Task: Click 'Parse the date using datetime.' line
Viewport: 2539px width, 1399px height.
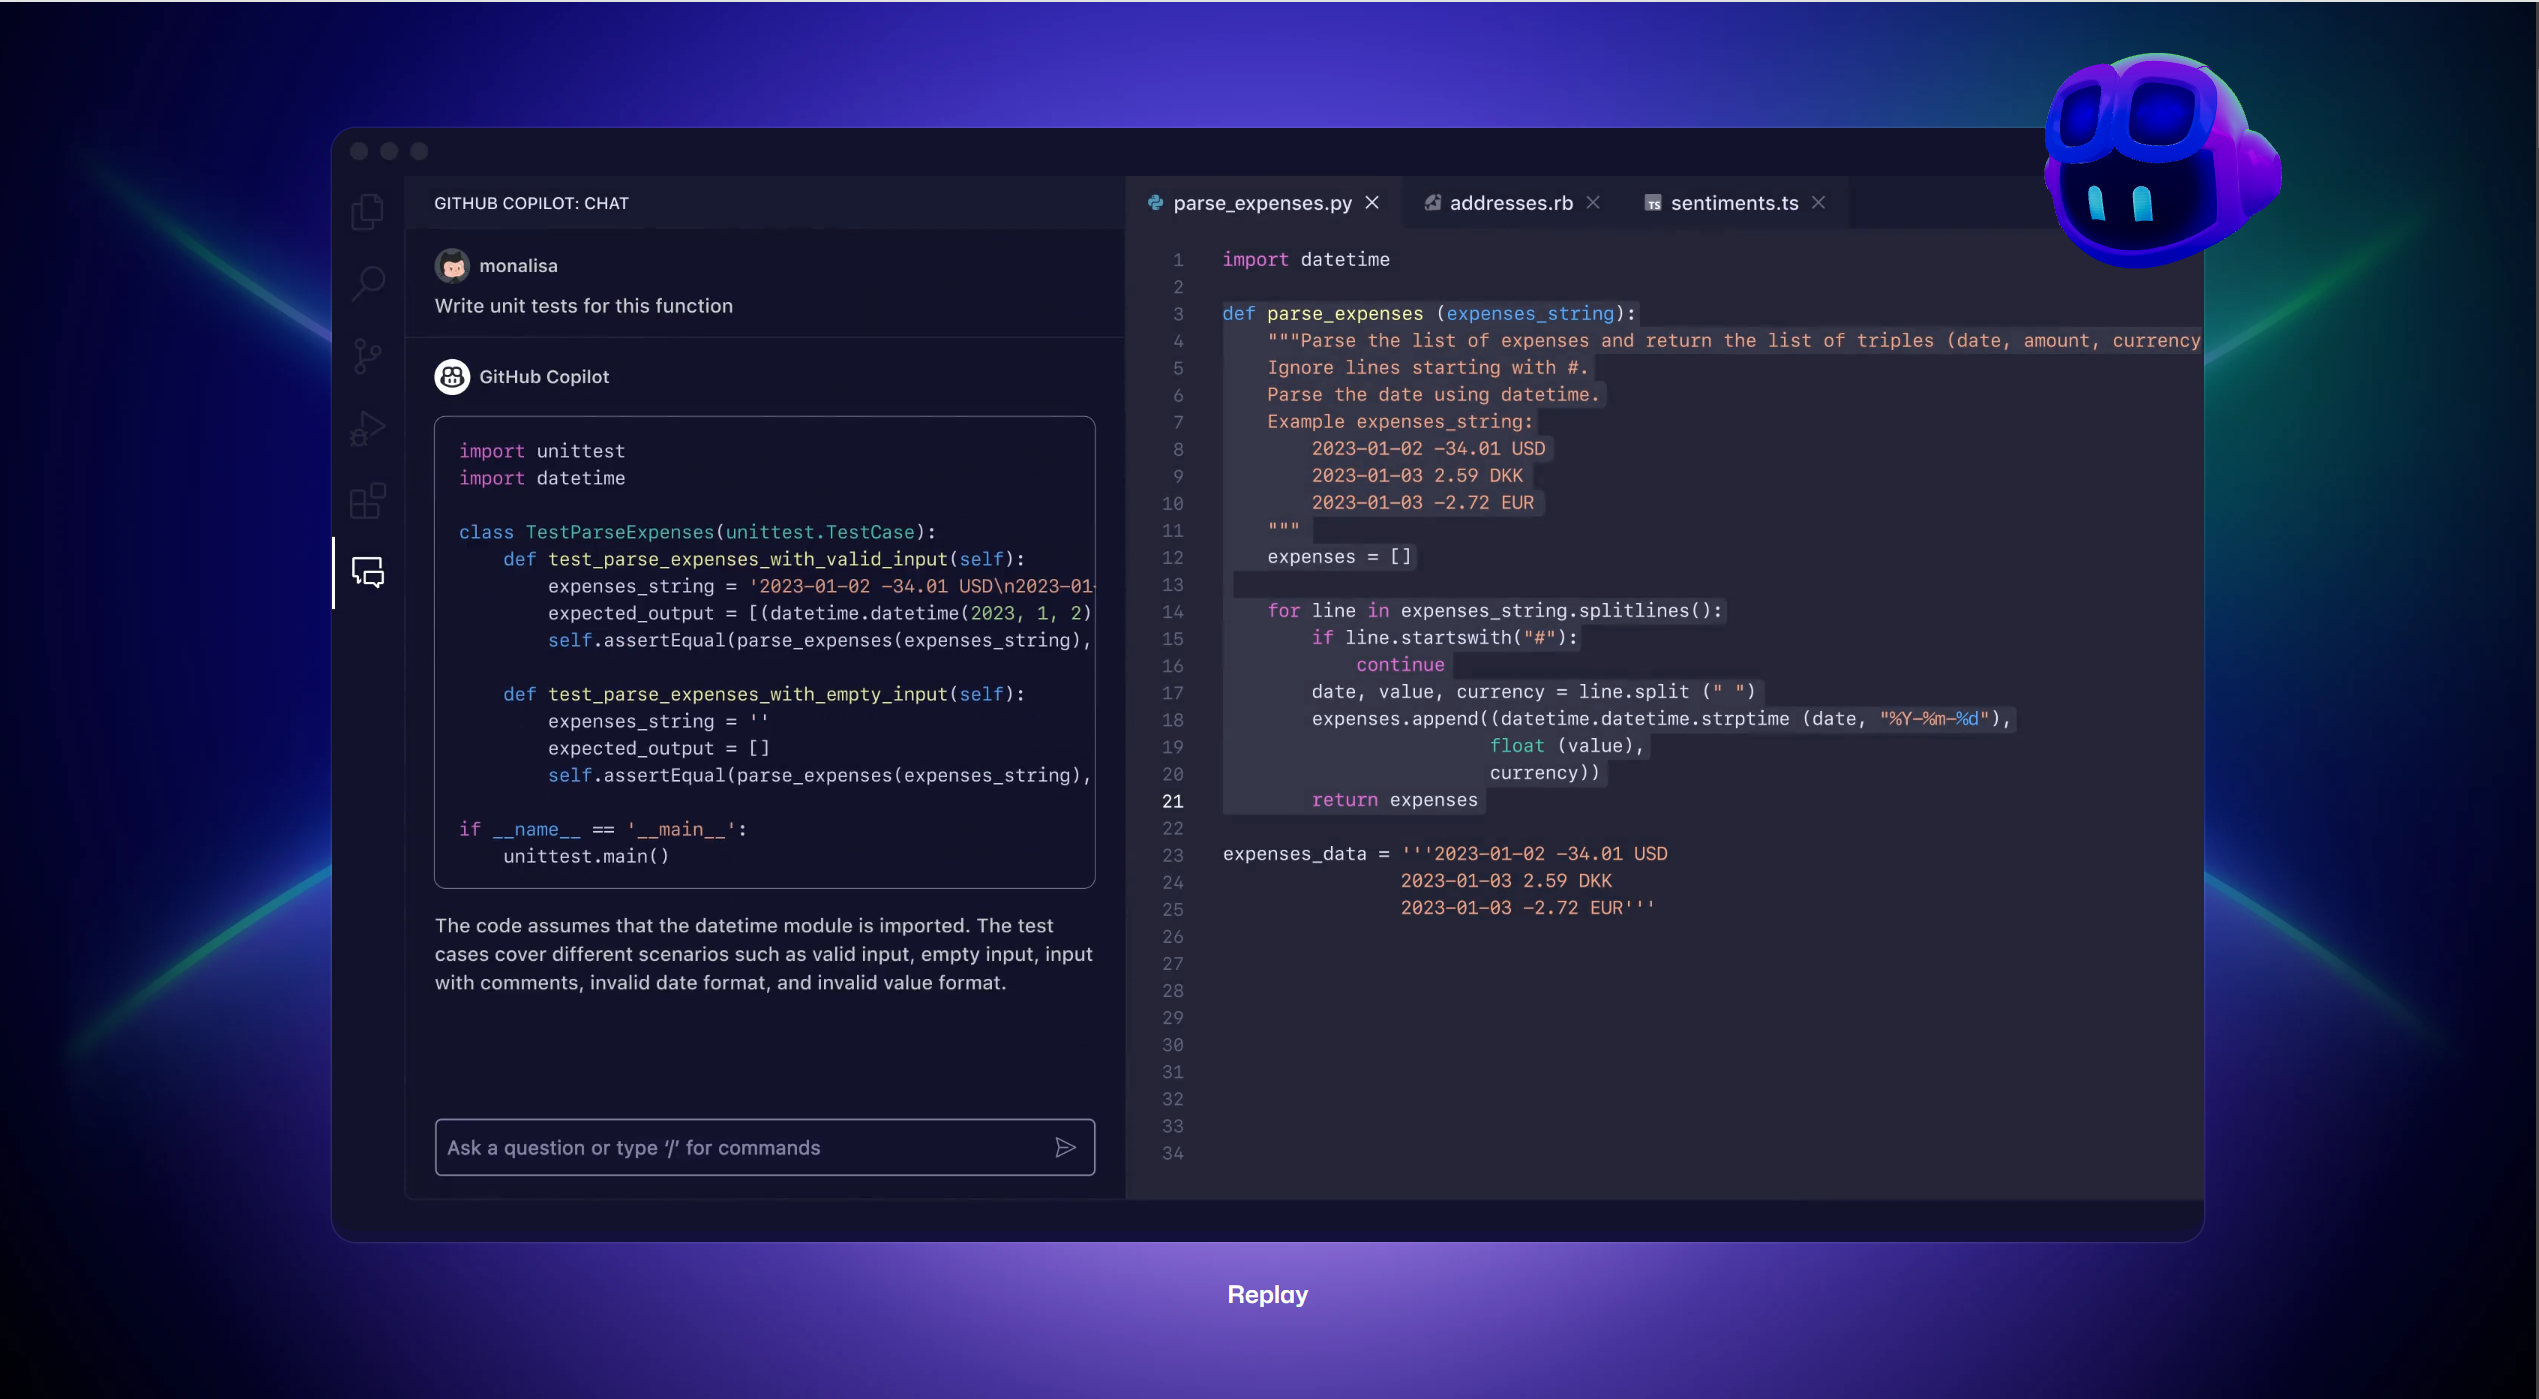Action: (1433, 395)
